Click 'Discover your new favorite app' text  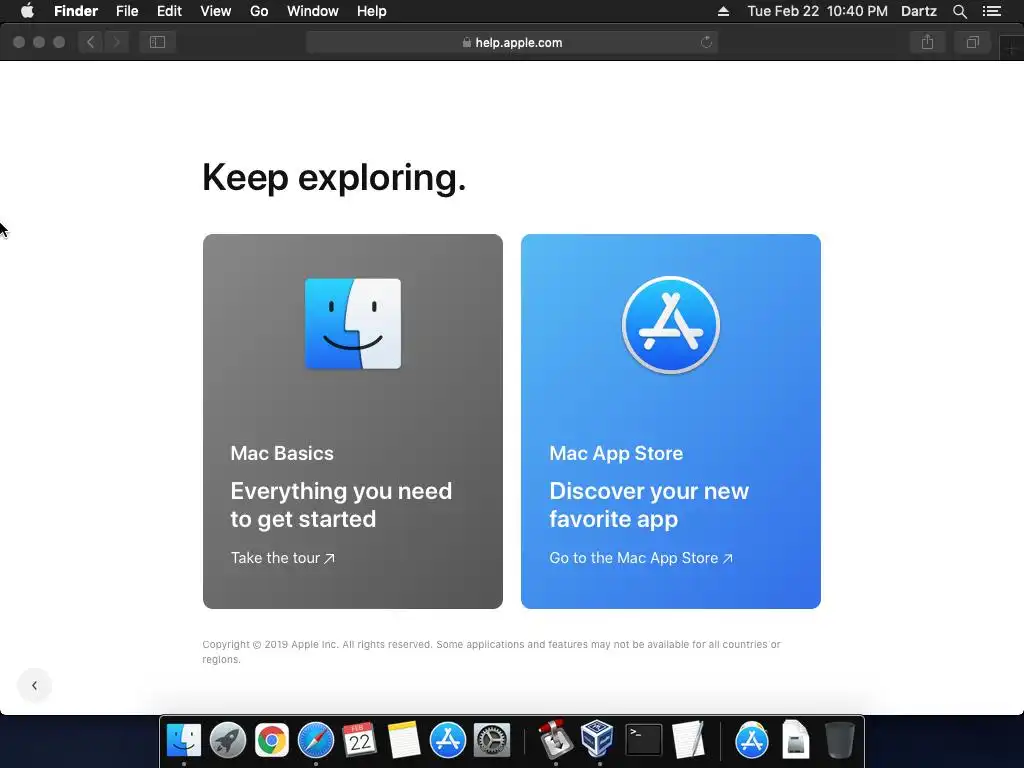coord(649,505)
